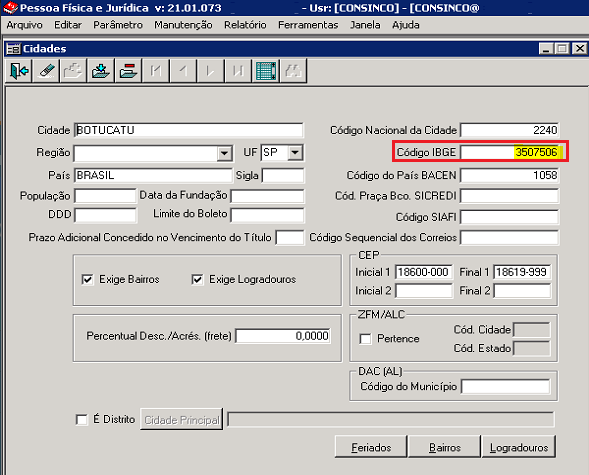This screenshot has width=589, height=475.
Task: Click Código Sequencial dos Correios field
Action: click(510, 238)
